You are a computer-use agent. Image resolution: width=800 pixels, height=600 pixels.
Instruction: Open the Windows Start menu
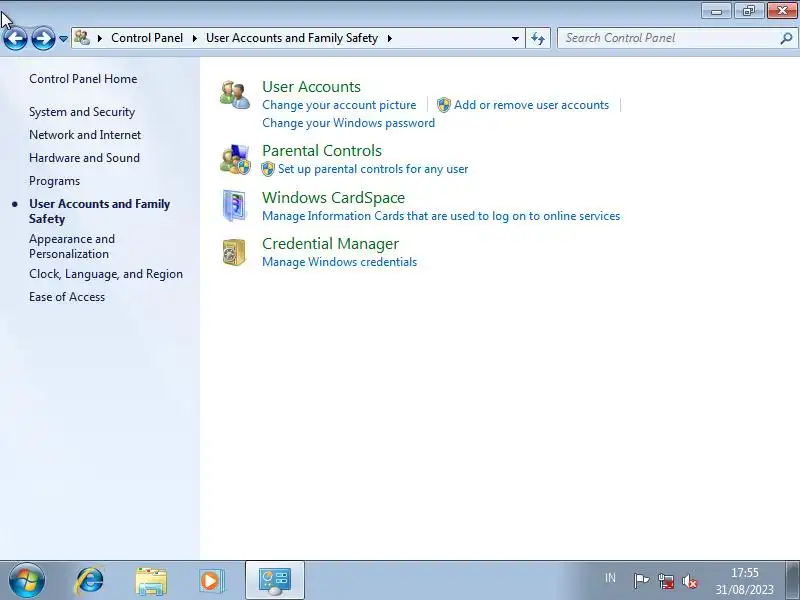pyautogui.click(x=27, y=580)
